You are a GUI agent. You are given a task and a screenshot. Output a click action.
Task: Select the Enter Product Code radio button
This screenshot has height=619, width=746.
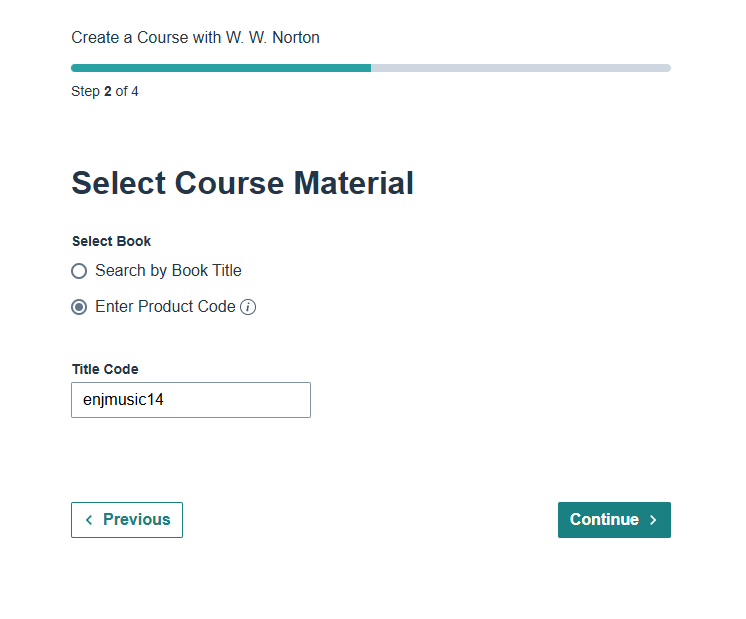click(79, 307)
